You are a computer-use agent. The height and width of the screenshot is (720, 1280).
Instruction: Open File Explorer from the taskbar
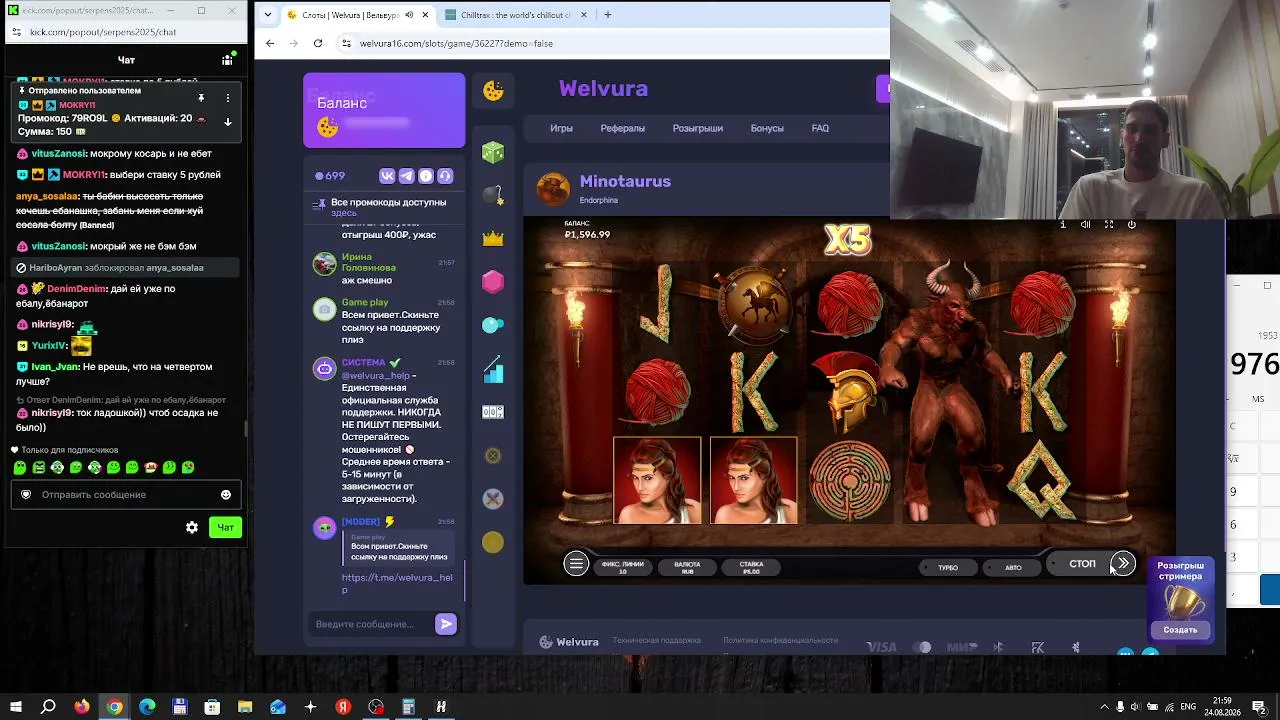pos(245,707)
